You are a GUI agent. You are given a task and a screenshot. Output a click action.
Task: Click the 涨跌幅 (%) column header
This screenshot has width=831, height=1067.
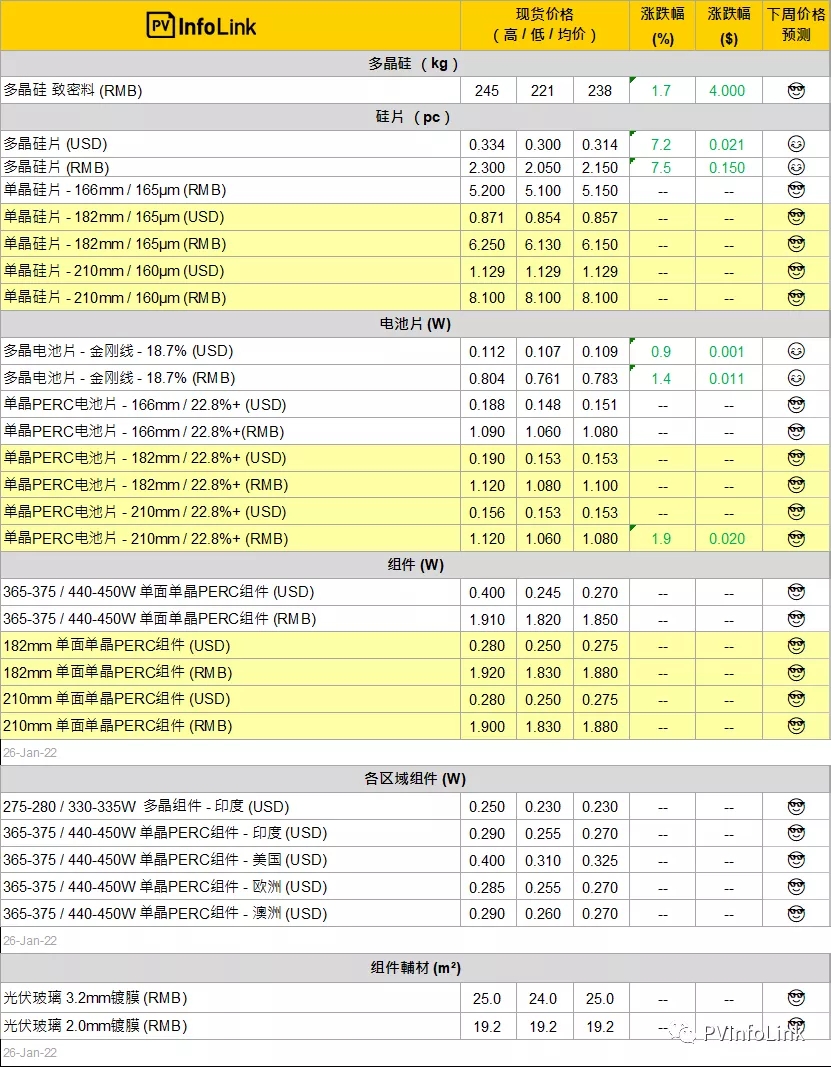coord(662,25)
